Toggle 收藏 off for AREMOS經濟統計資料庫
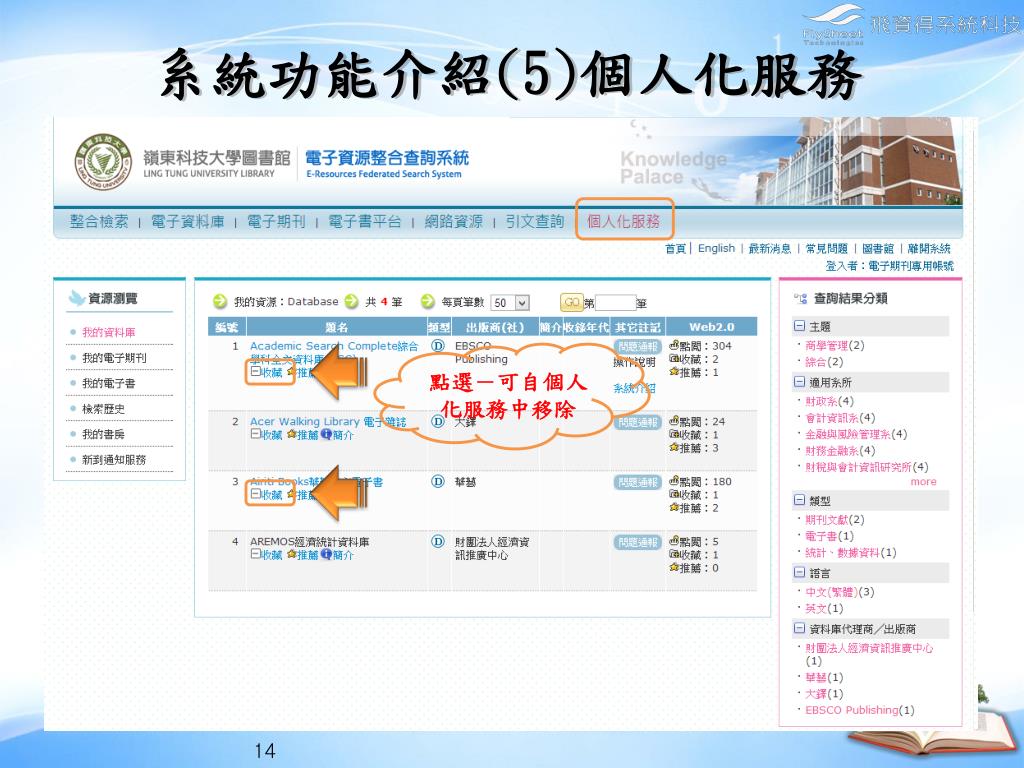 tap(266, 554)
